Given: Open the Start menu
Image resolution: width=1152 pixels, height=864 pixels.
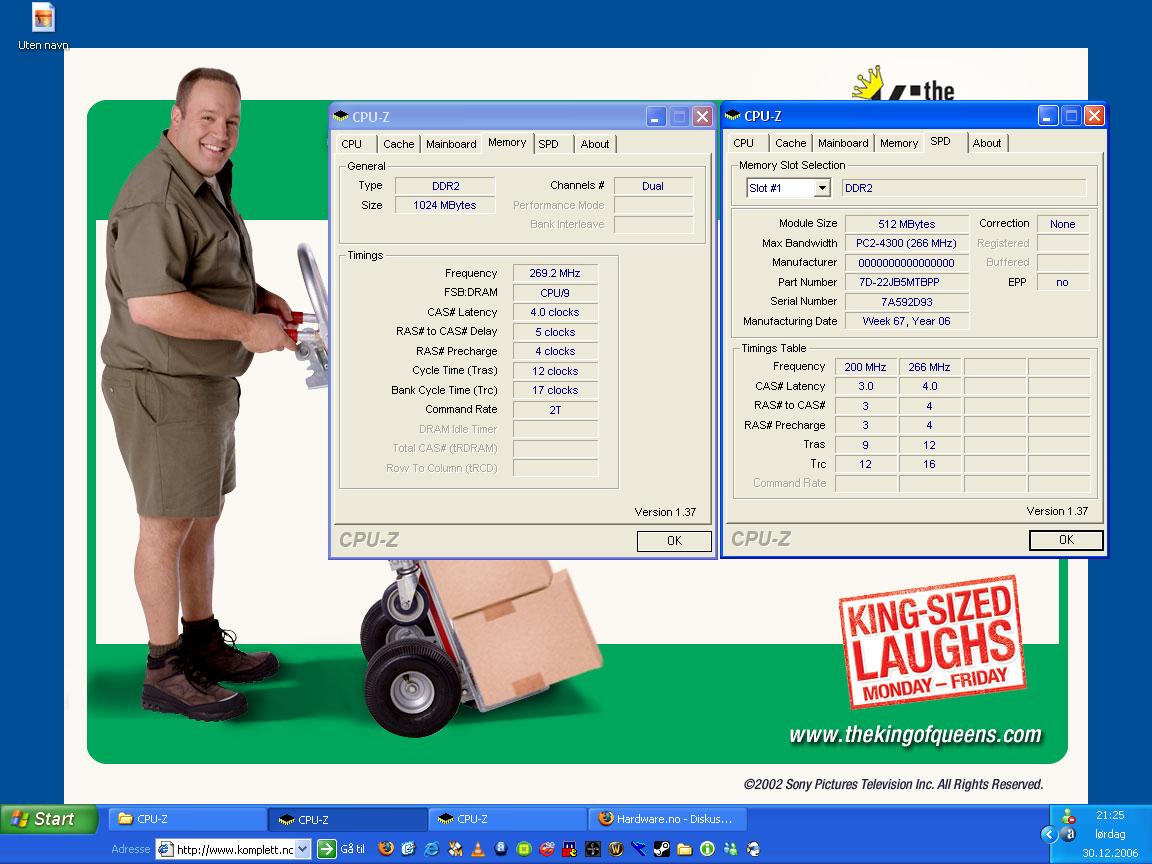Looking at the screenshot, I should coord(49,819).
